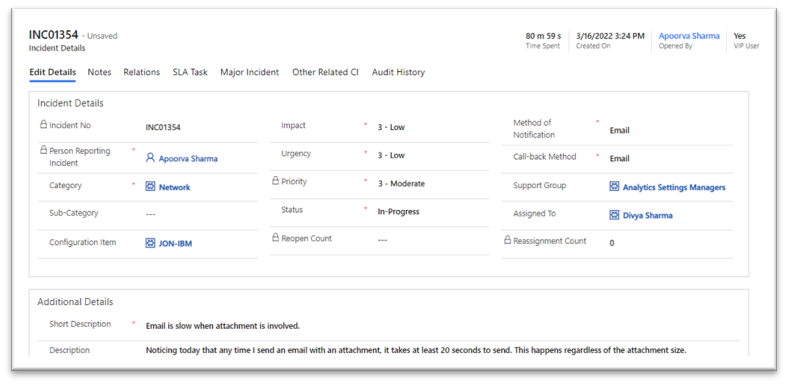Open the Apoorva Sharma Opened By link
788x385 pixels.
[689, 36]
